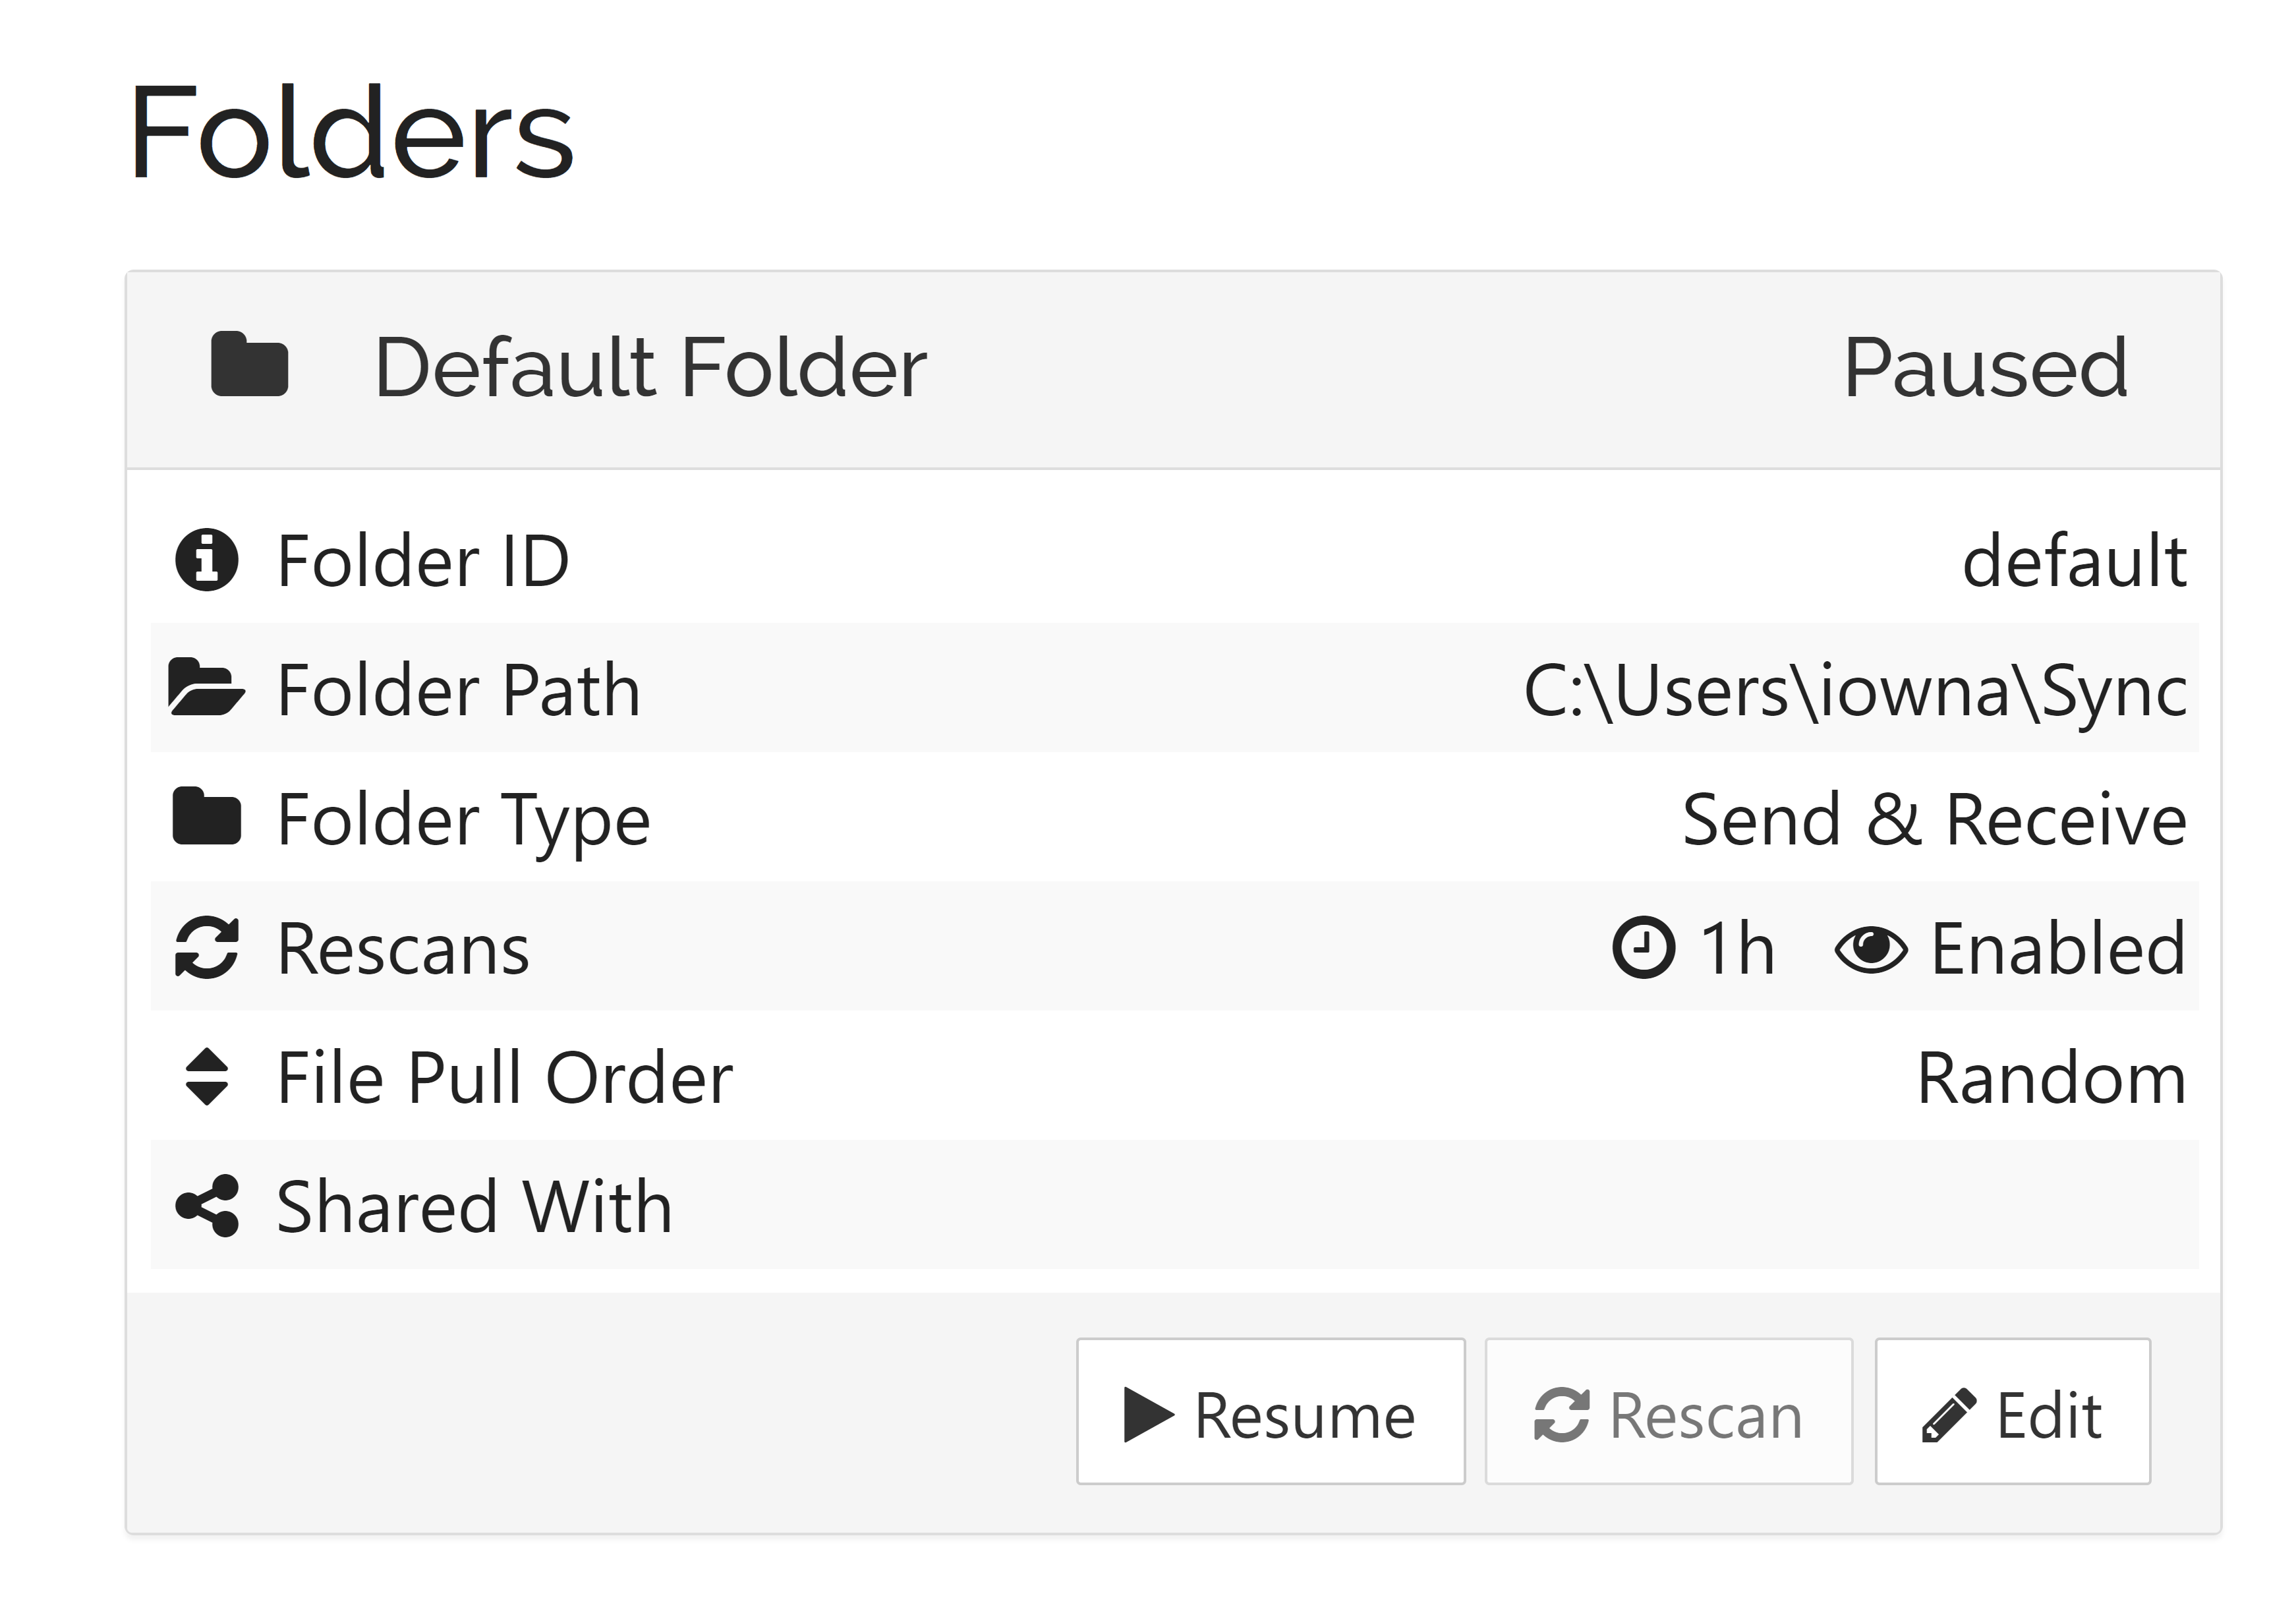Click the Random file pull order value
Screen dimensions: 2296x1619
point(2051,1078)
